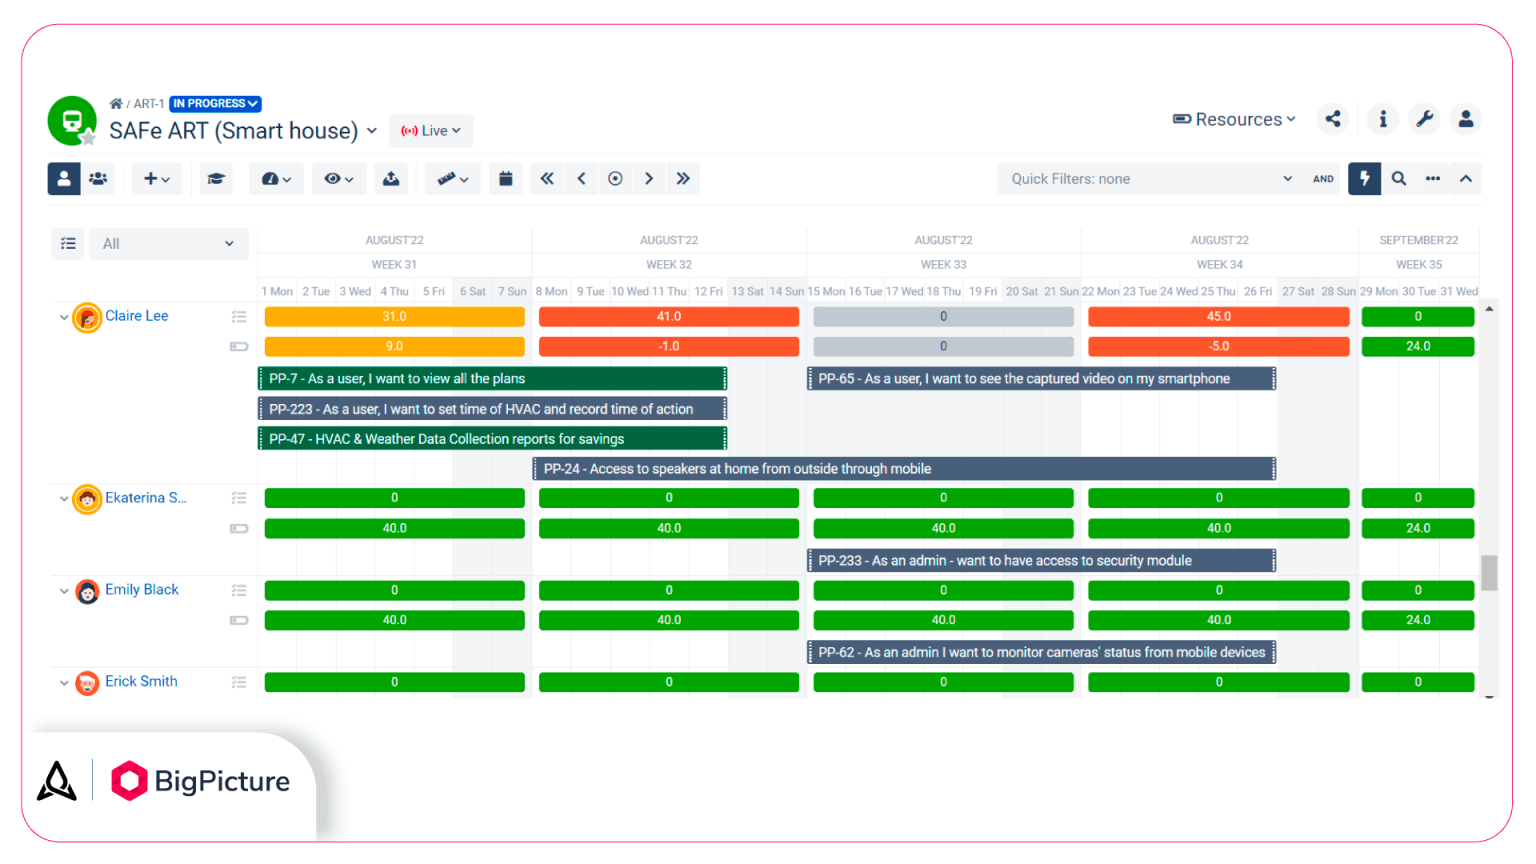Viewport: 1536px width, 864px height.
Task: Collapse Erick Smith's row
Action: click(x=64, y=683)
